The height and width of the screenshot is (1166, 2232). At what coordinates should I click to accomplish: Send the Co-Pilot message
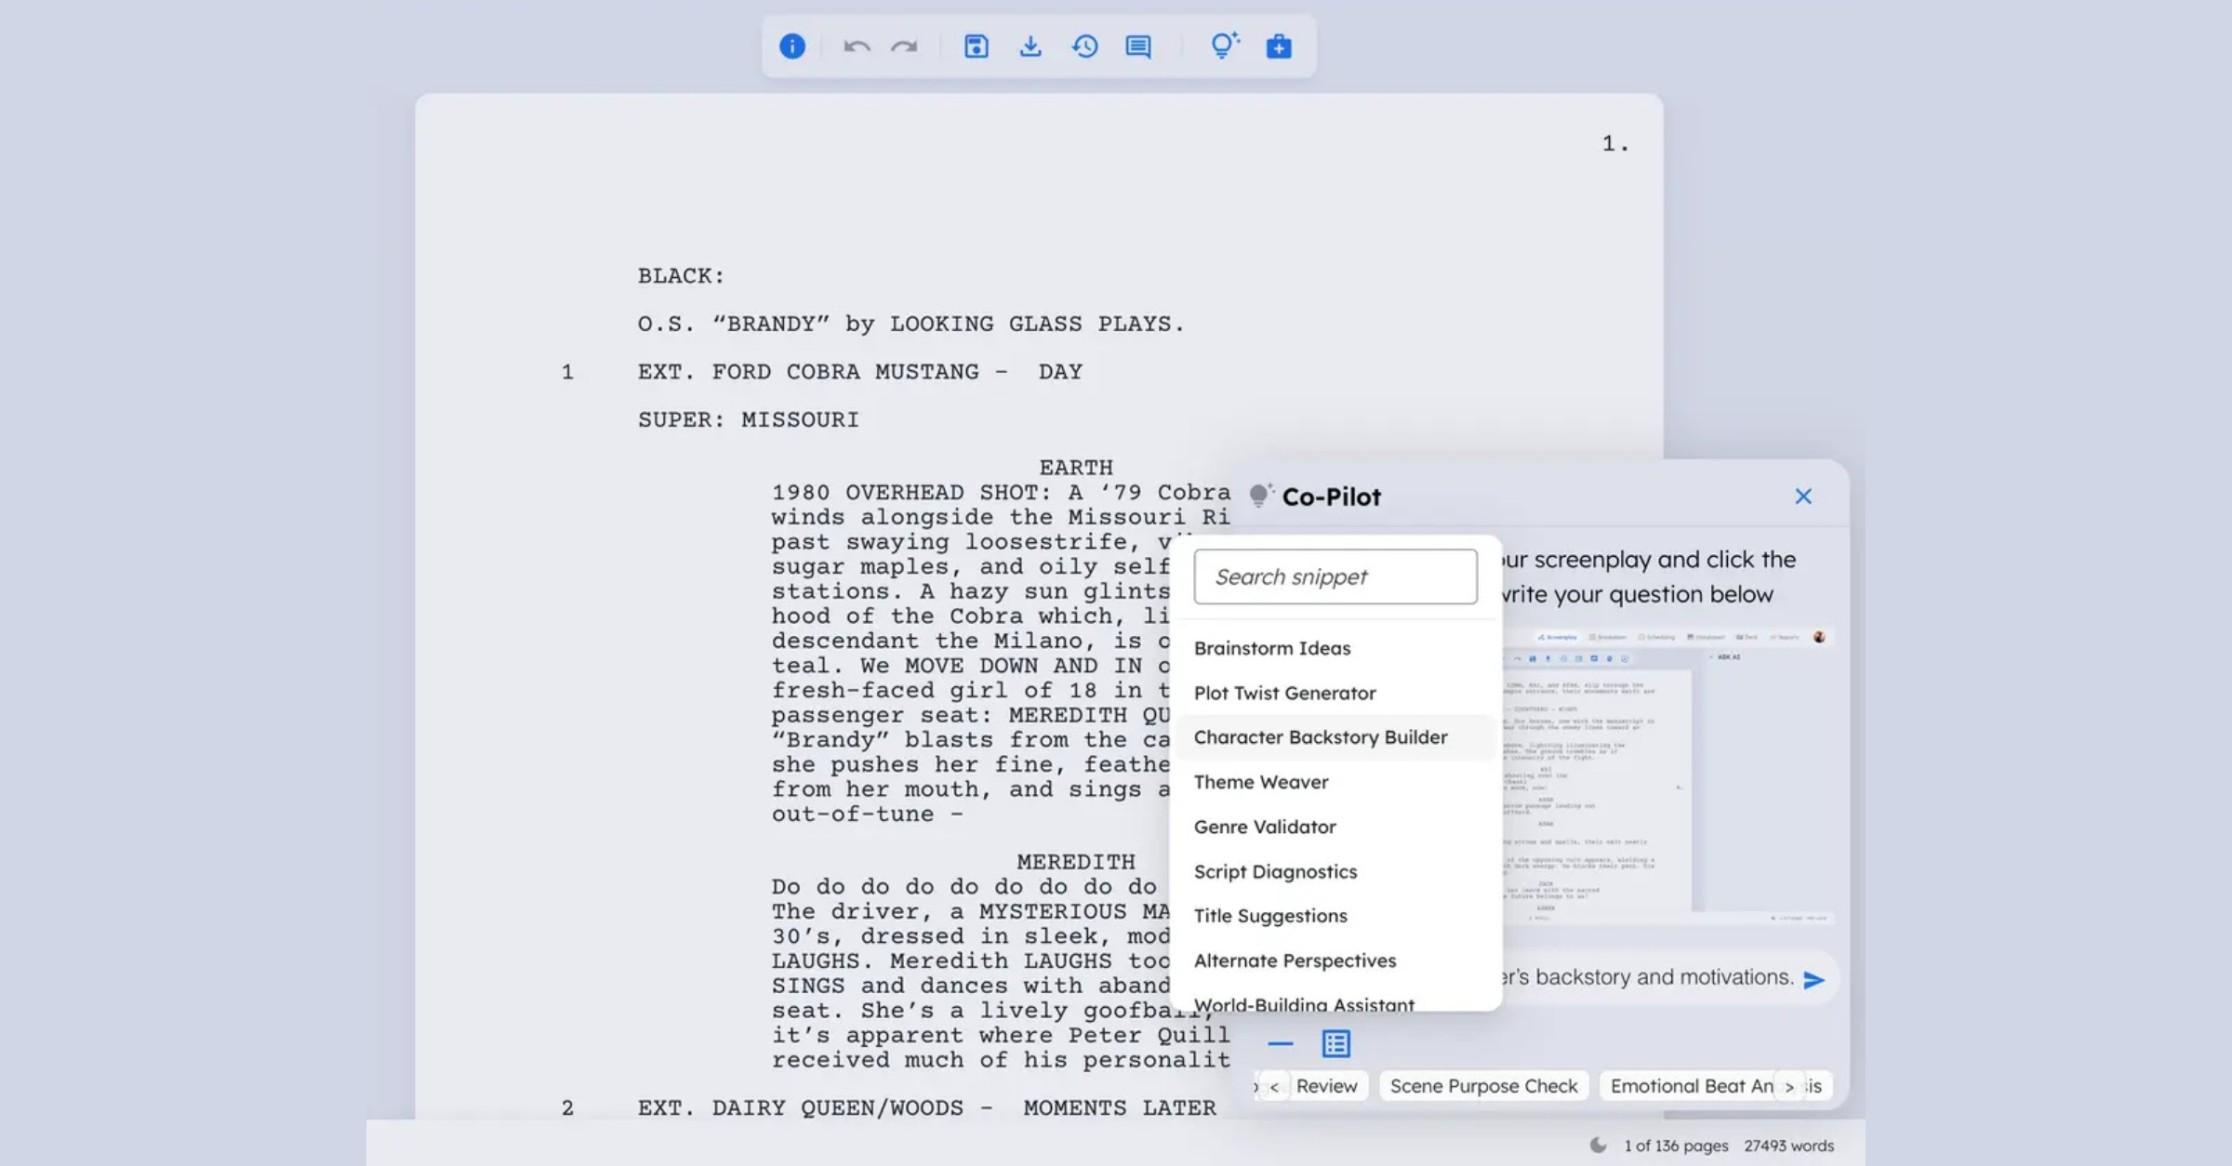[x=1814, y=978]
